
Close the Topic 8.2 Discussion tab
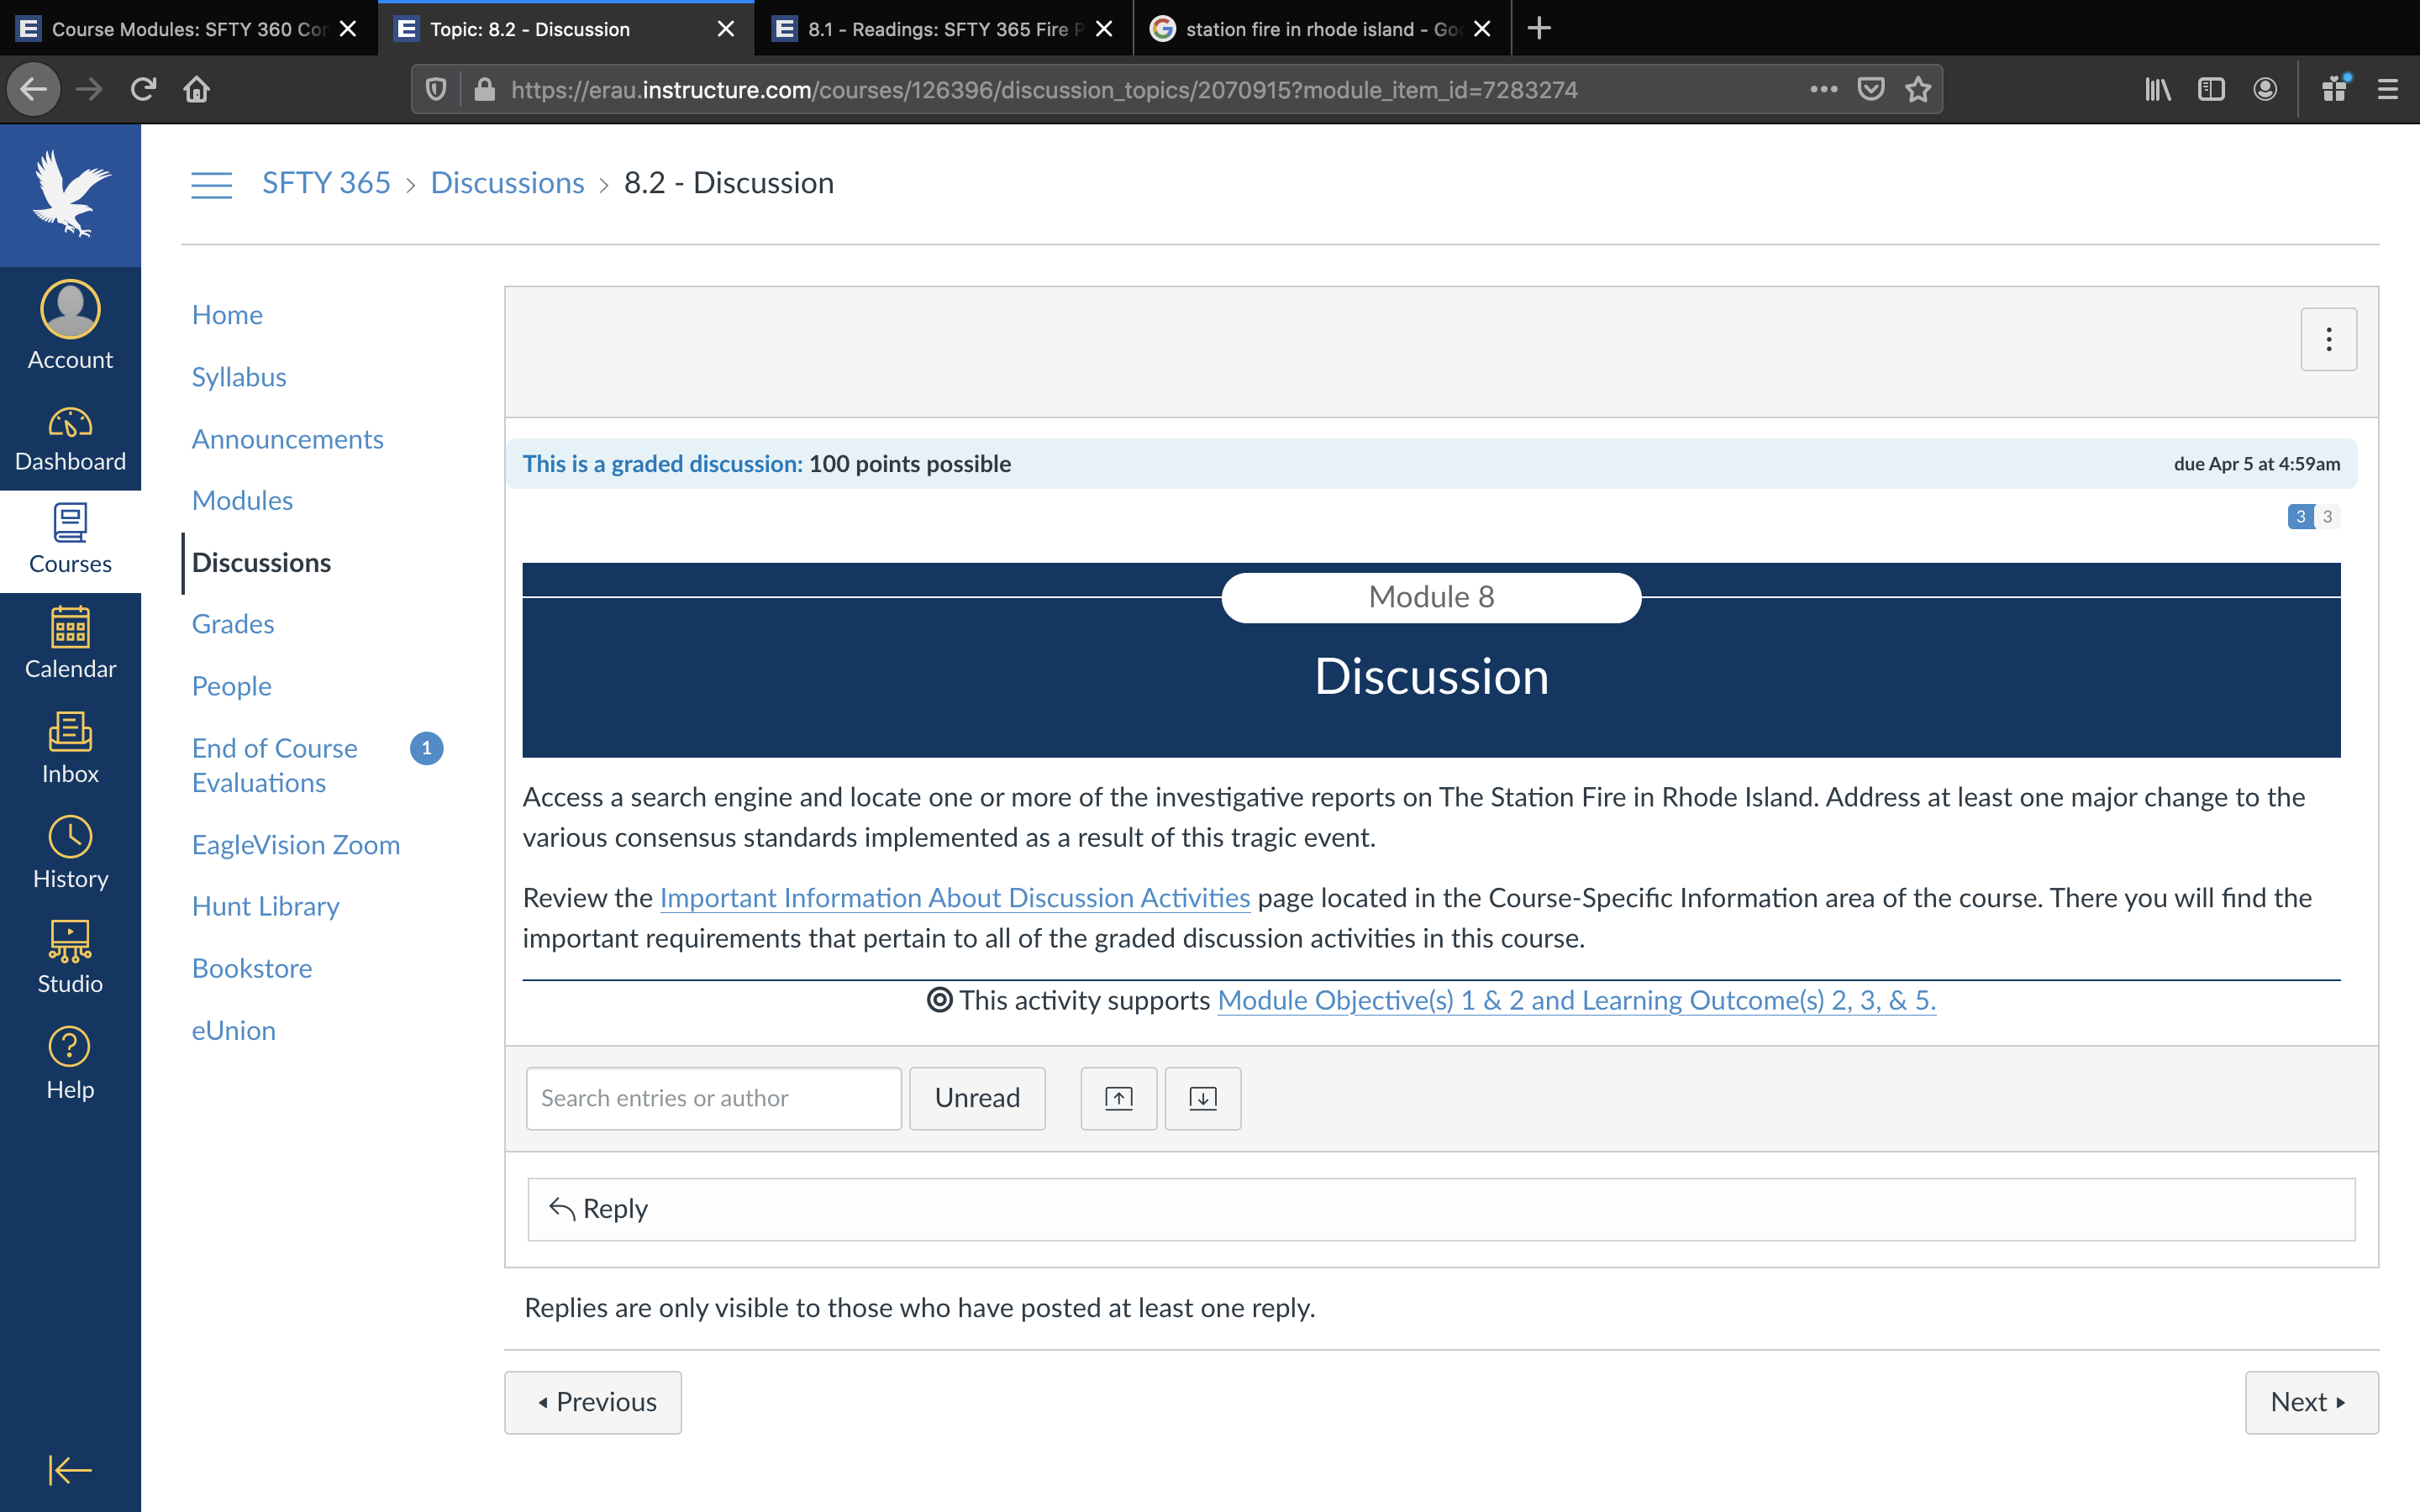(x=726, y=29)
